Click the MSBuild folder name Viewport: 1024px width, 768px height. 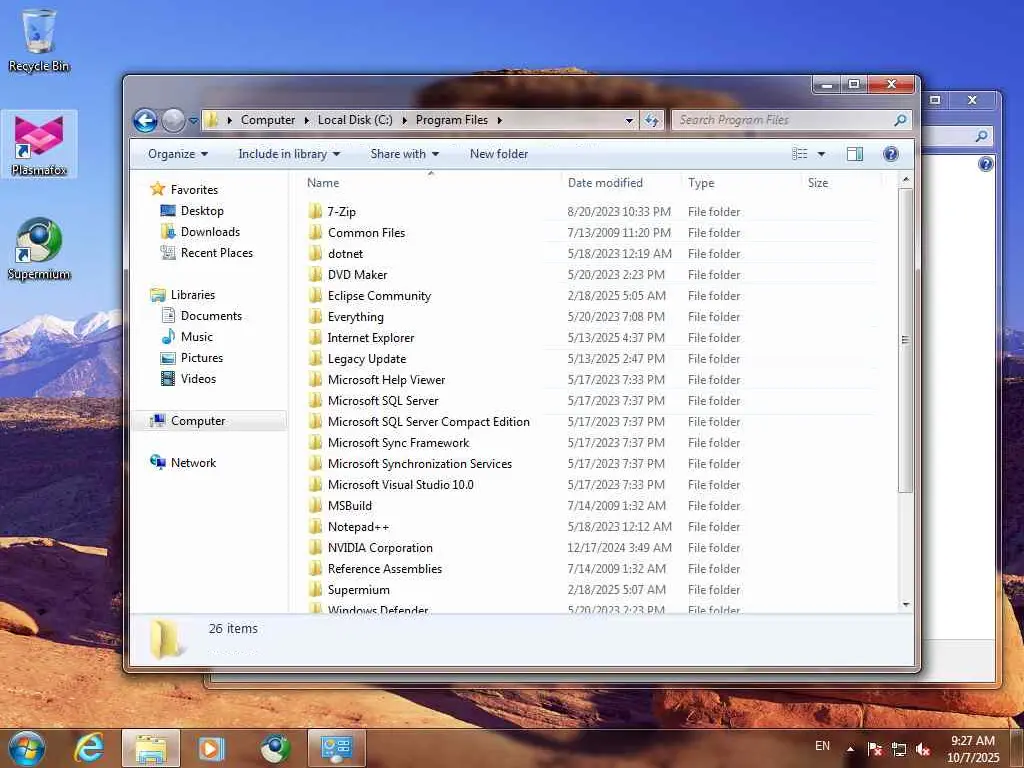(x=350, y=505)
